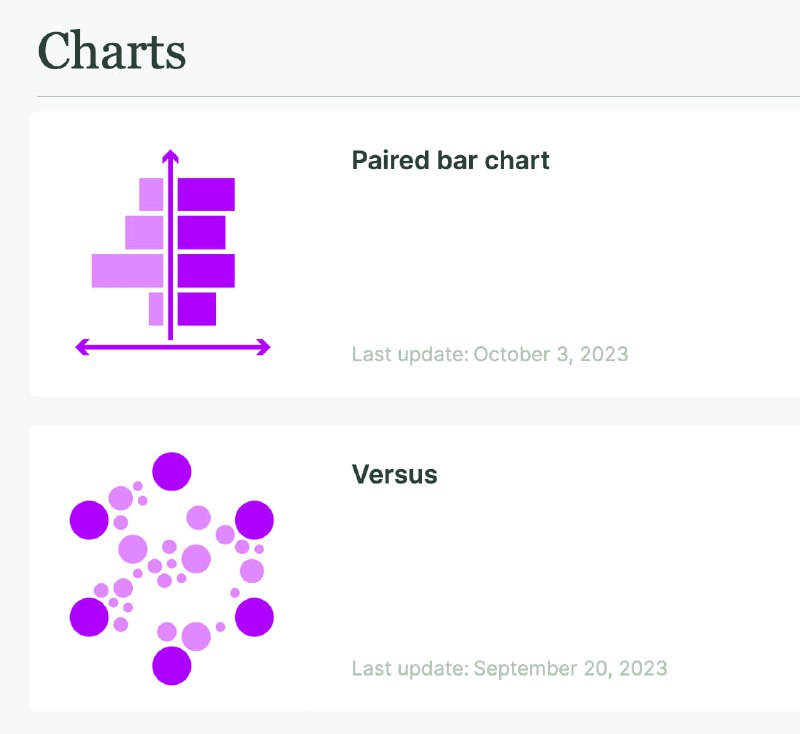Open the "Versus" title link

394,474
